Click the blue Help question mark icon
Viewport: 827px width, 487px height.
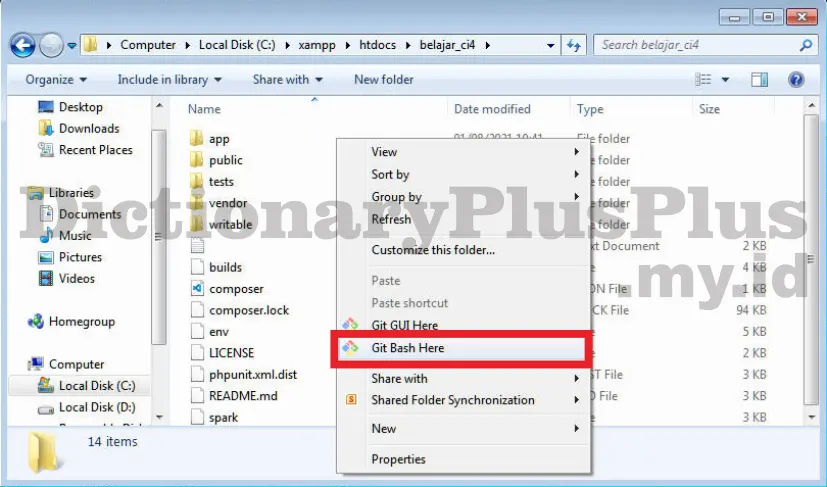(x=796, y=80)
